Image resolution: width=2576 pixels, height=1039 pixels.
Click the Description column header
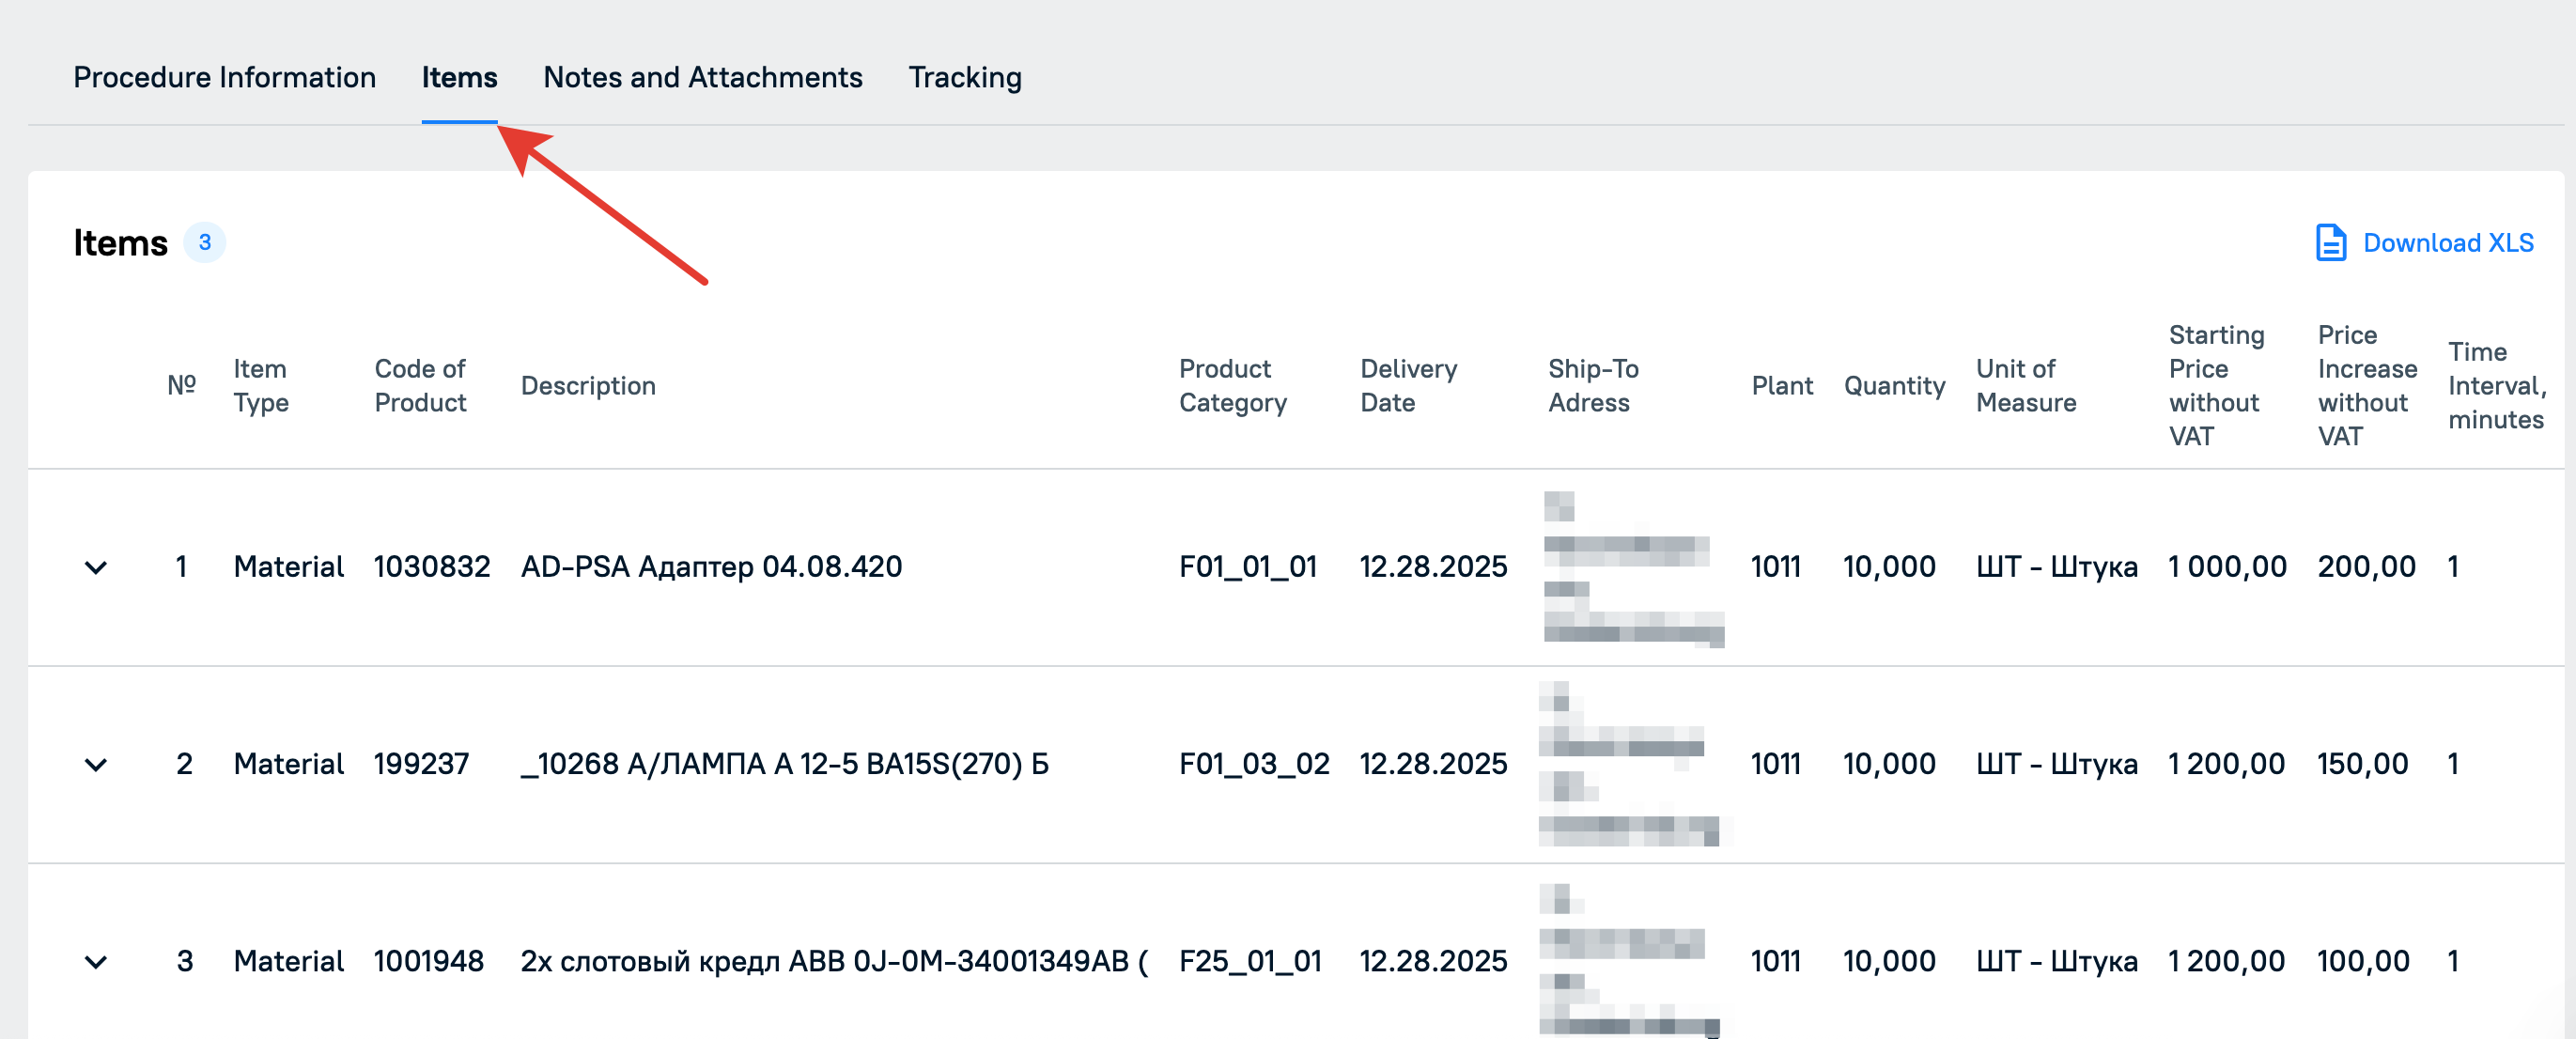click(x=588, y=386)
